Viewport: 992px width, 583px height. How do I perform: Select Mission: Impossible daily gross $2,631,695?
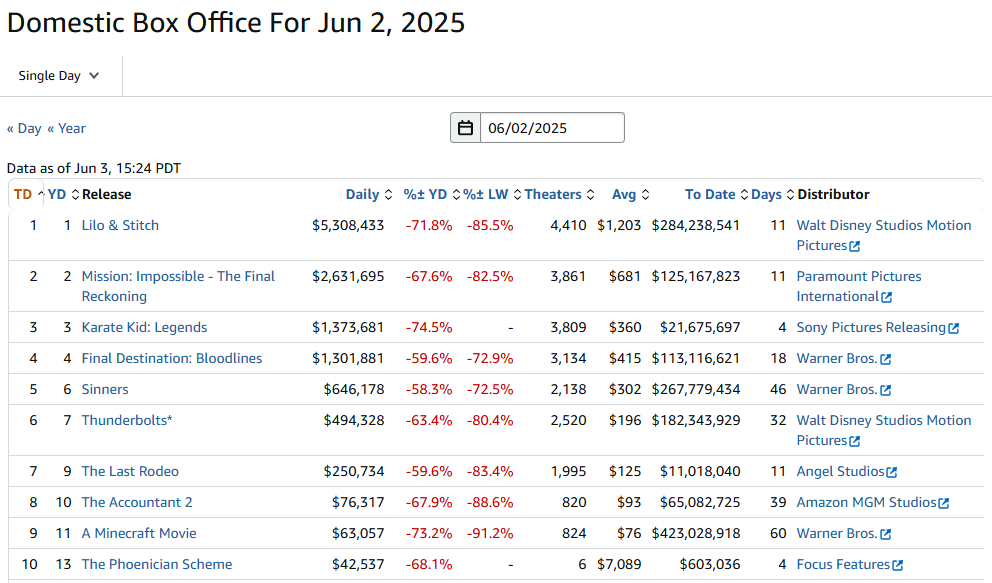coord(348,276)
